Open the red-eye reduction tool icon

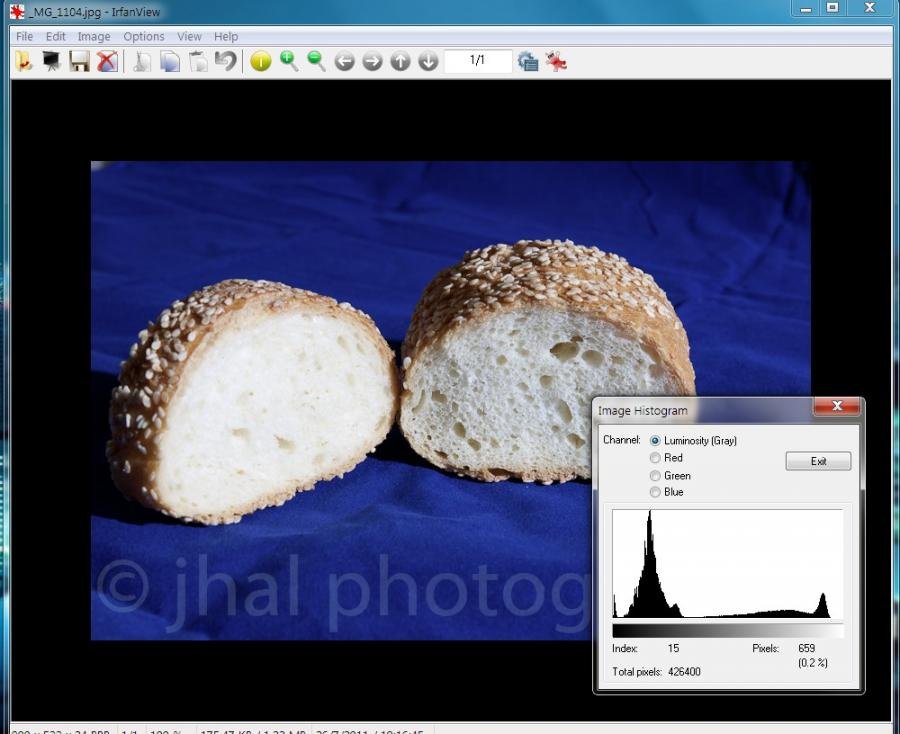click(556, 61)
